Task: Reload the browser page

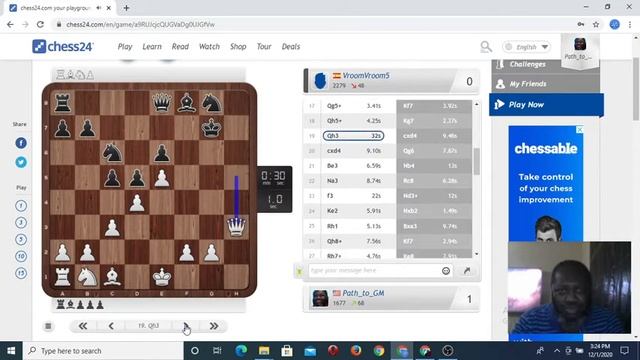Action: pos(40,24)
